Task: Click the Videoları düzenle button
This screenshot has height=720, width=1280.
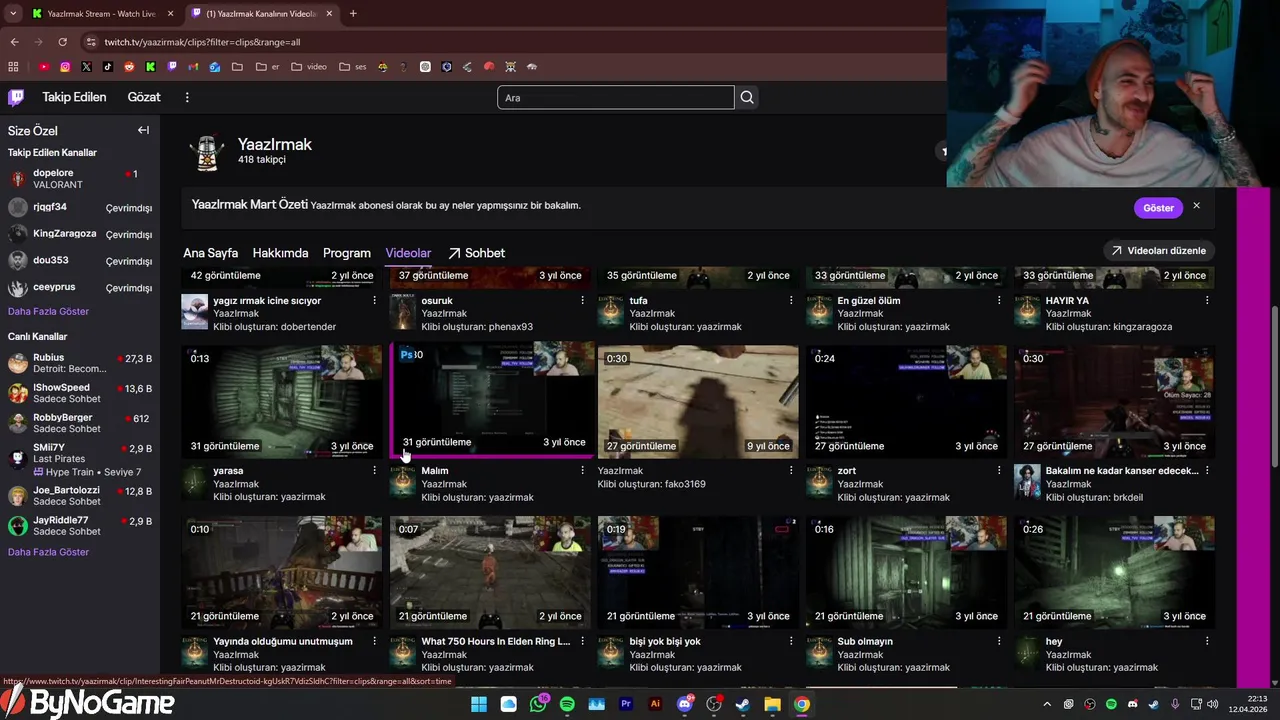Action: click(1158, 250)
